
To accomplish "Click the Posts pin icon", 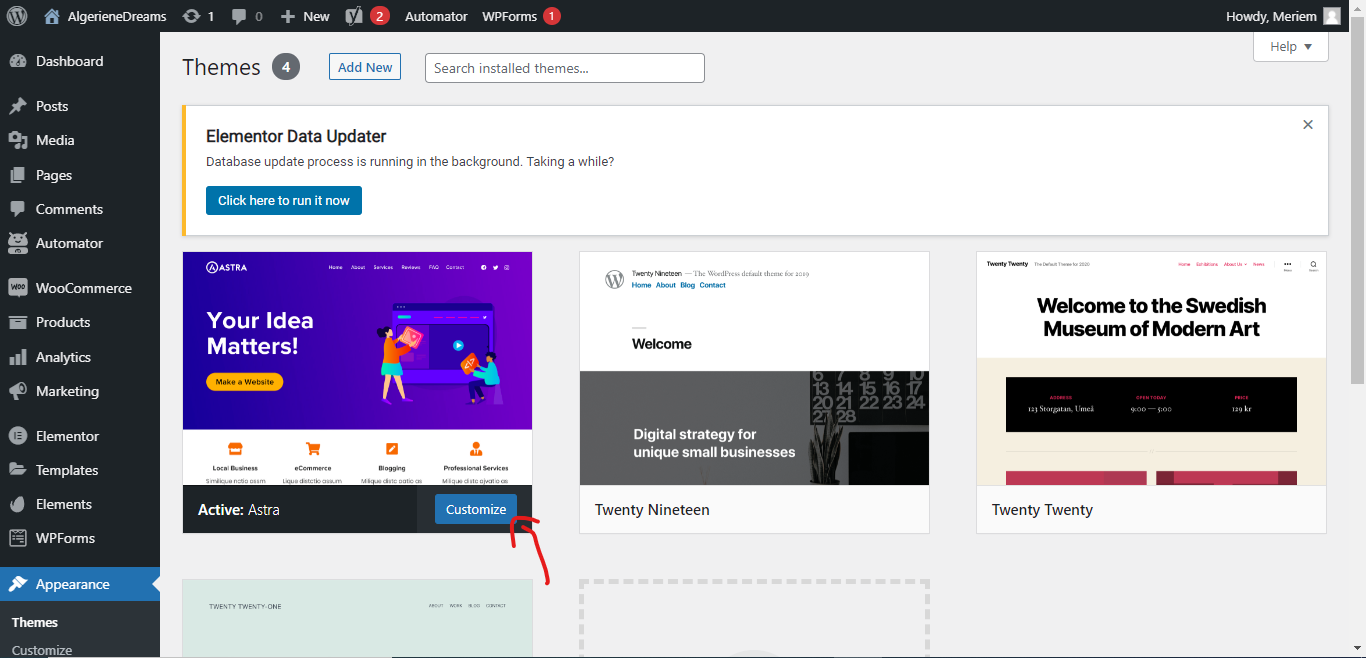I will point(17,106).
